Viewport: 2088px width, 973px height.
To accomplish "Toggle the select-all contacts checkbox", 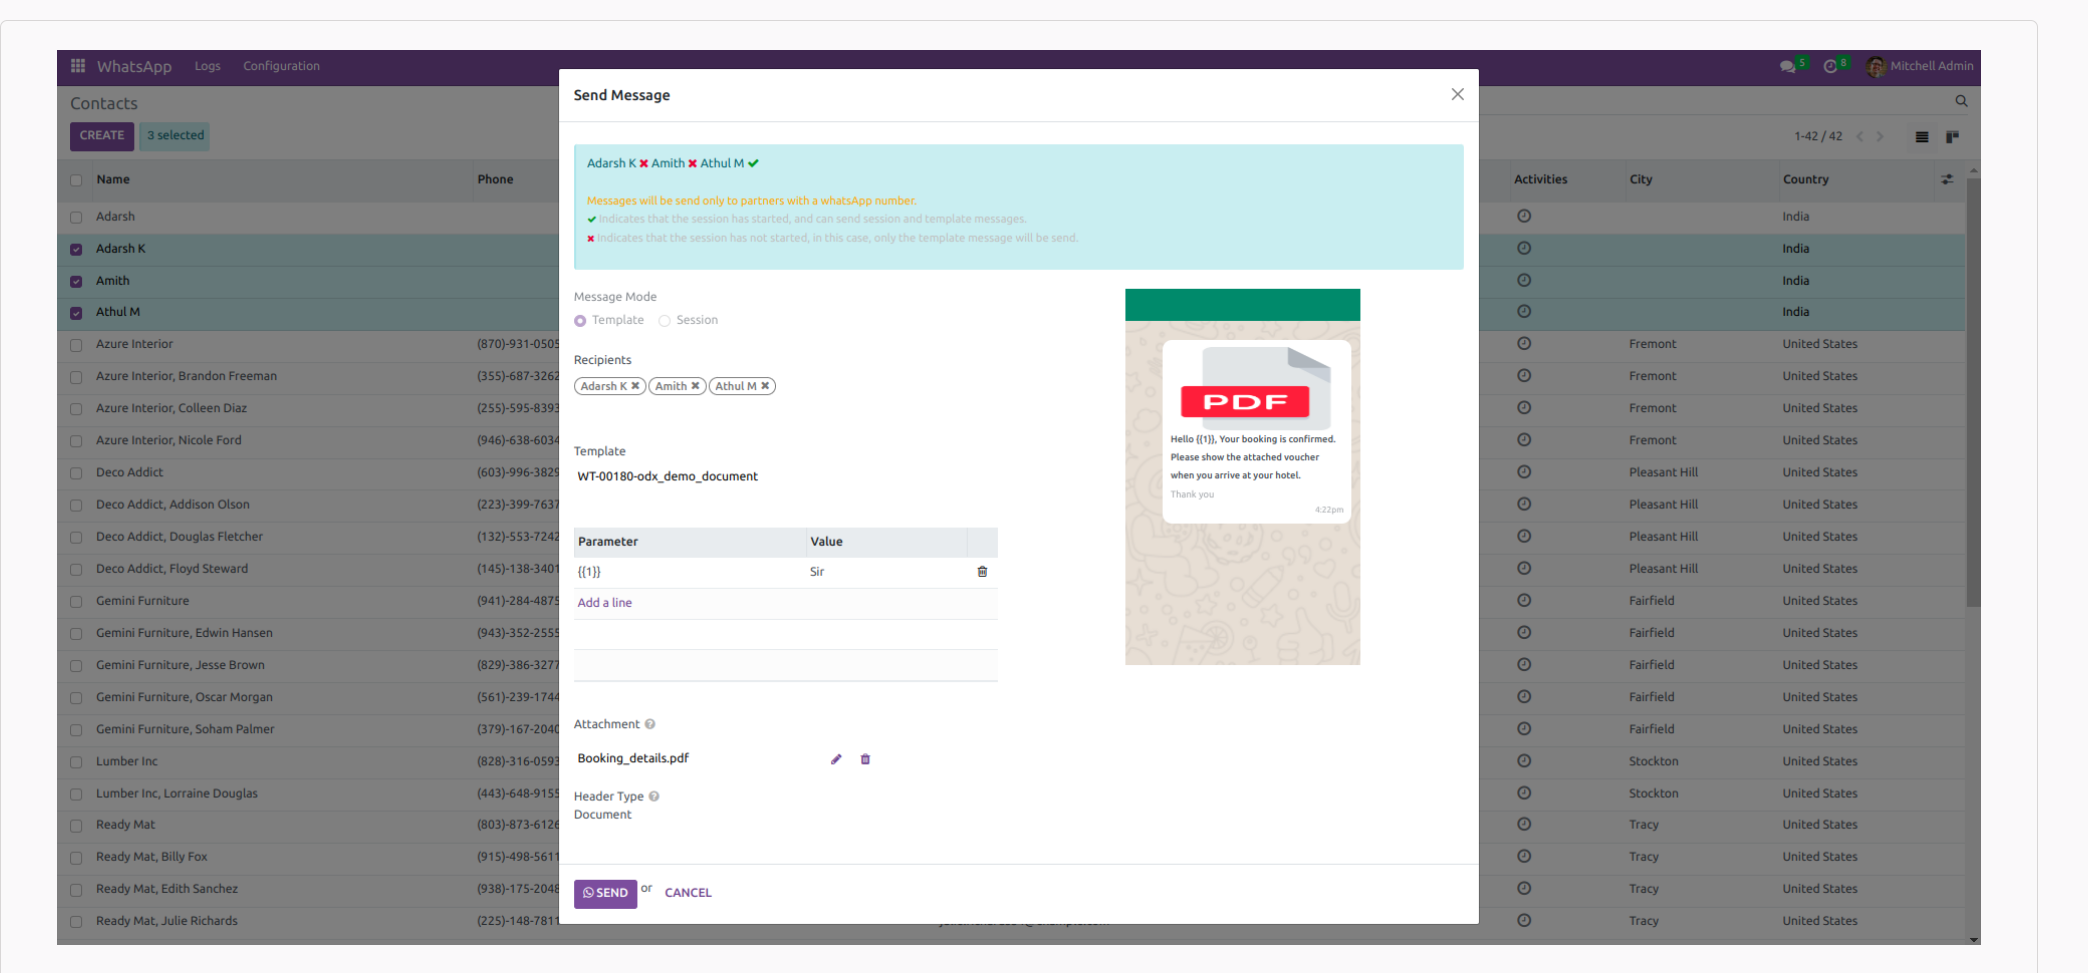I will coord(76,180).
